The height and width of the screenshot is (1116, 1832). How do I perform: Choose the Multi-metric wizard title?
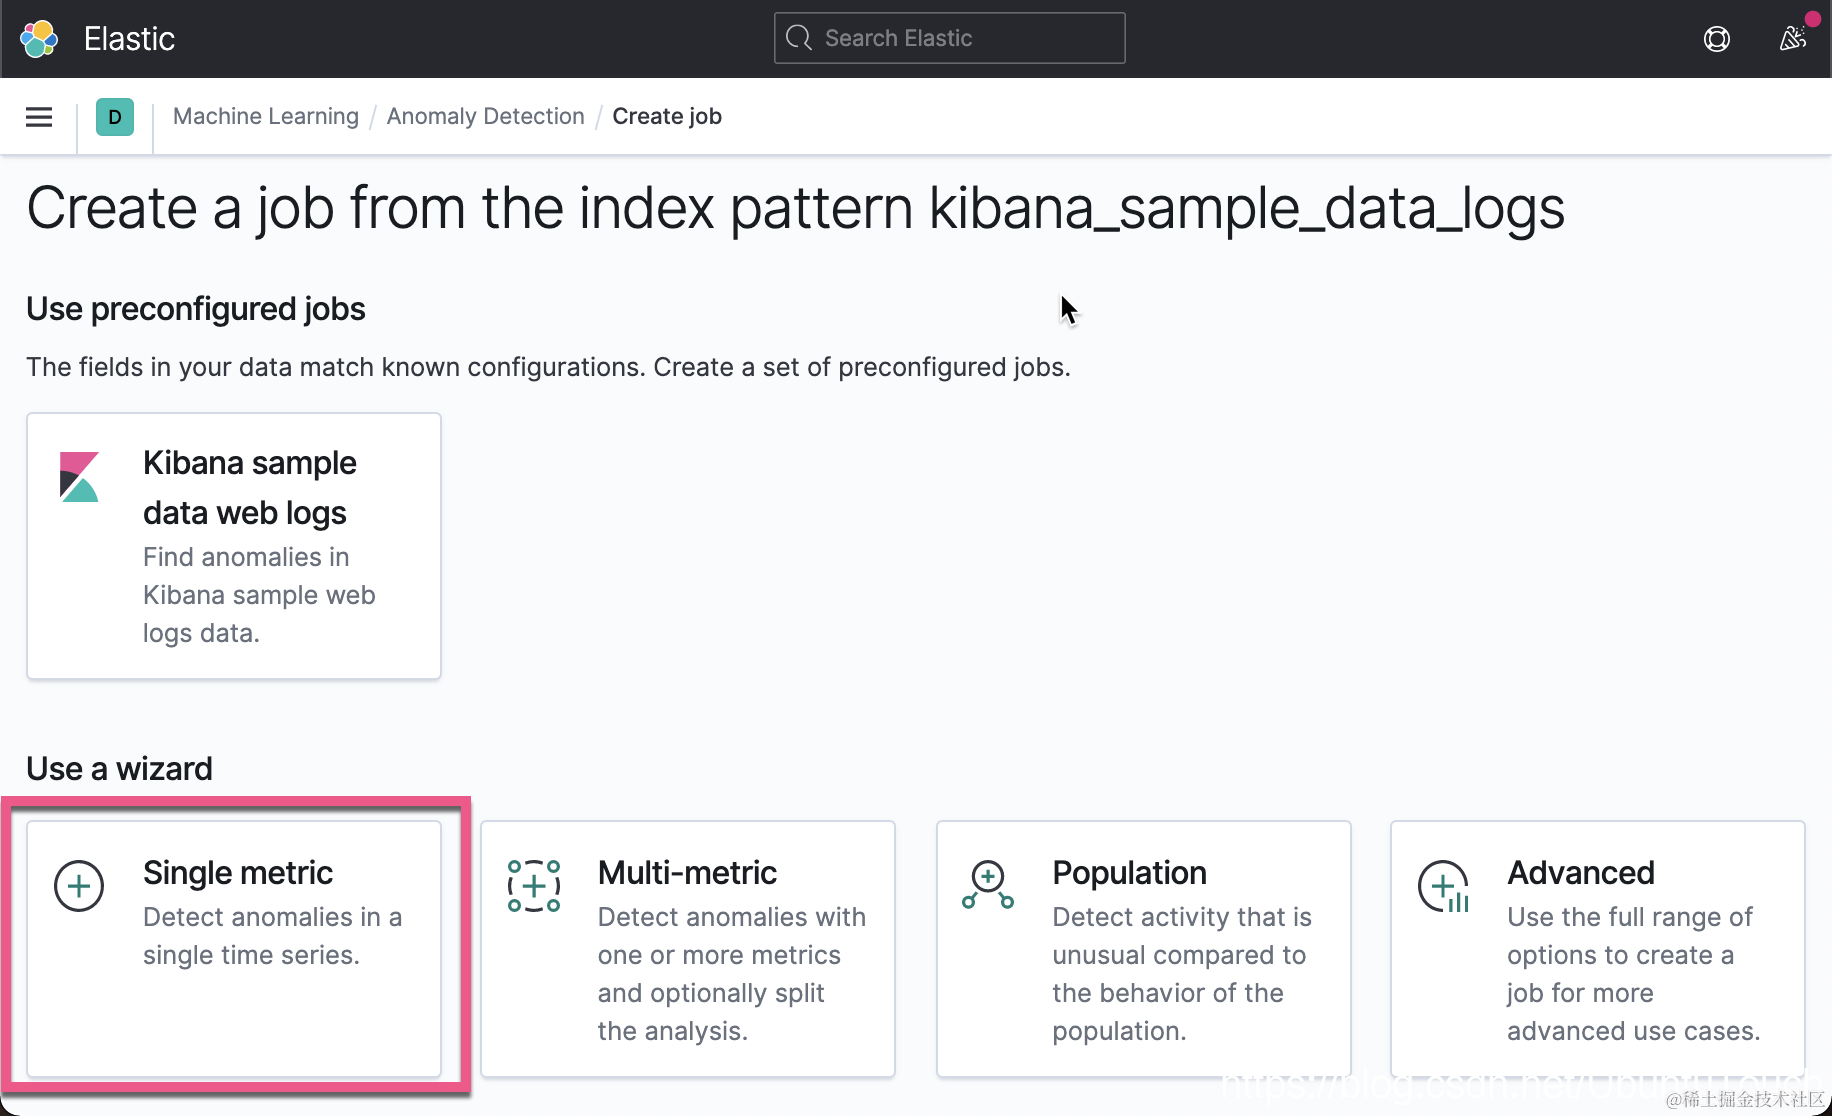687,873
